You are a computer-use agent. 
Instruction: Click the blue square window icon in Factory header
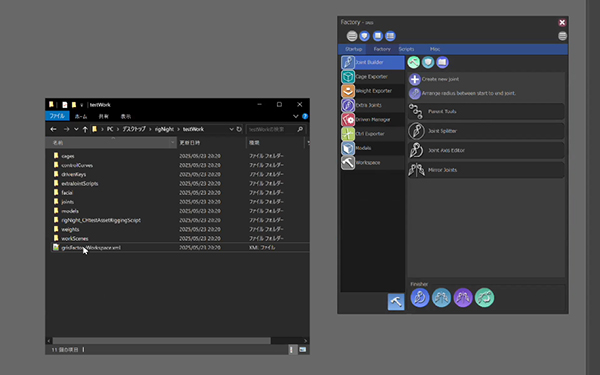point(378,36)
